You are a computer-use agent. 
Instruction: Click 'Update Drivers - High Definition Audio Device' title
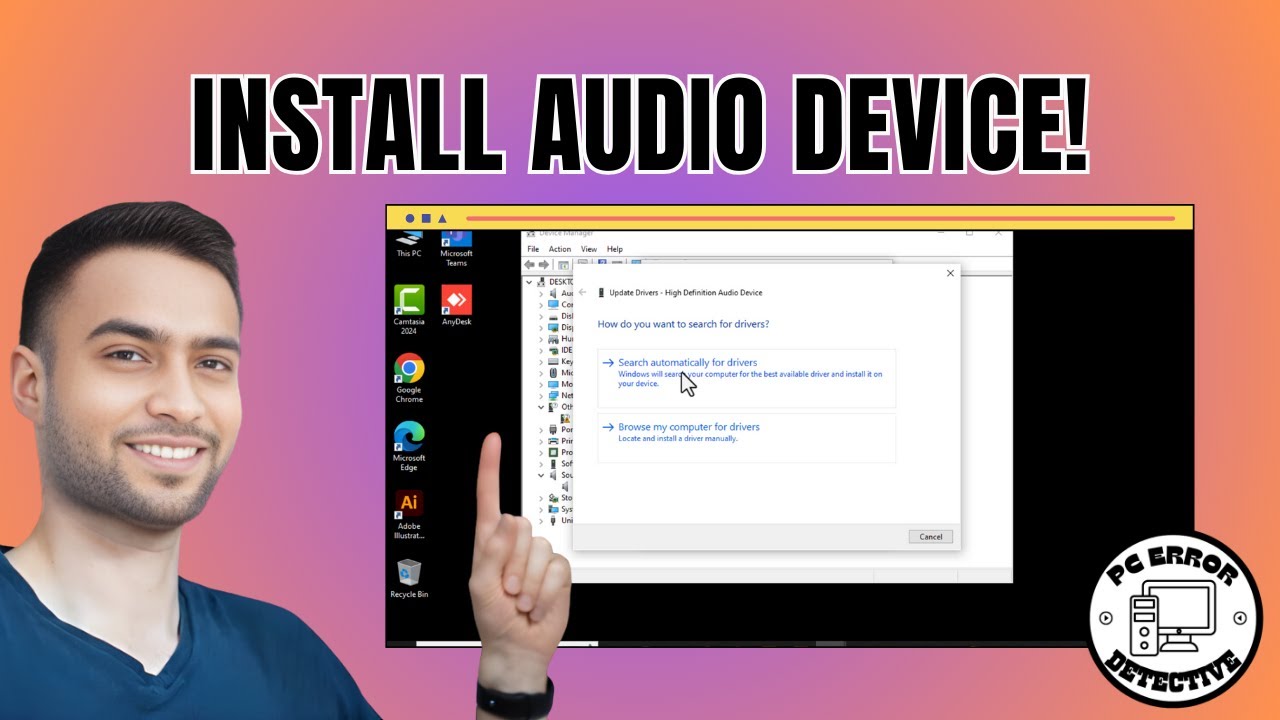[x=686, y=293]
